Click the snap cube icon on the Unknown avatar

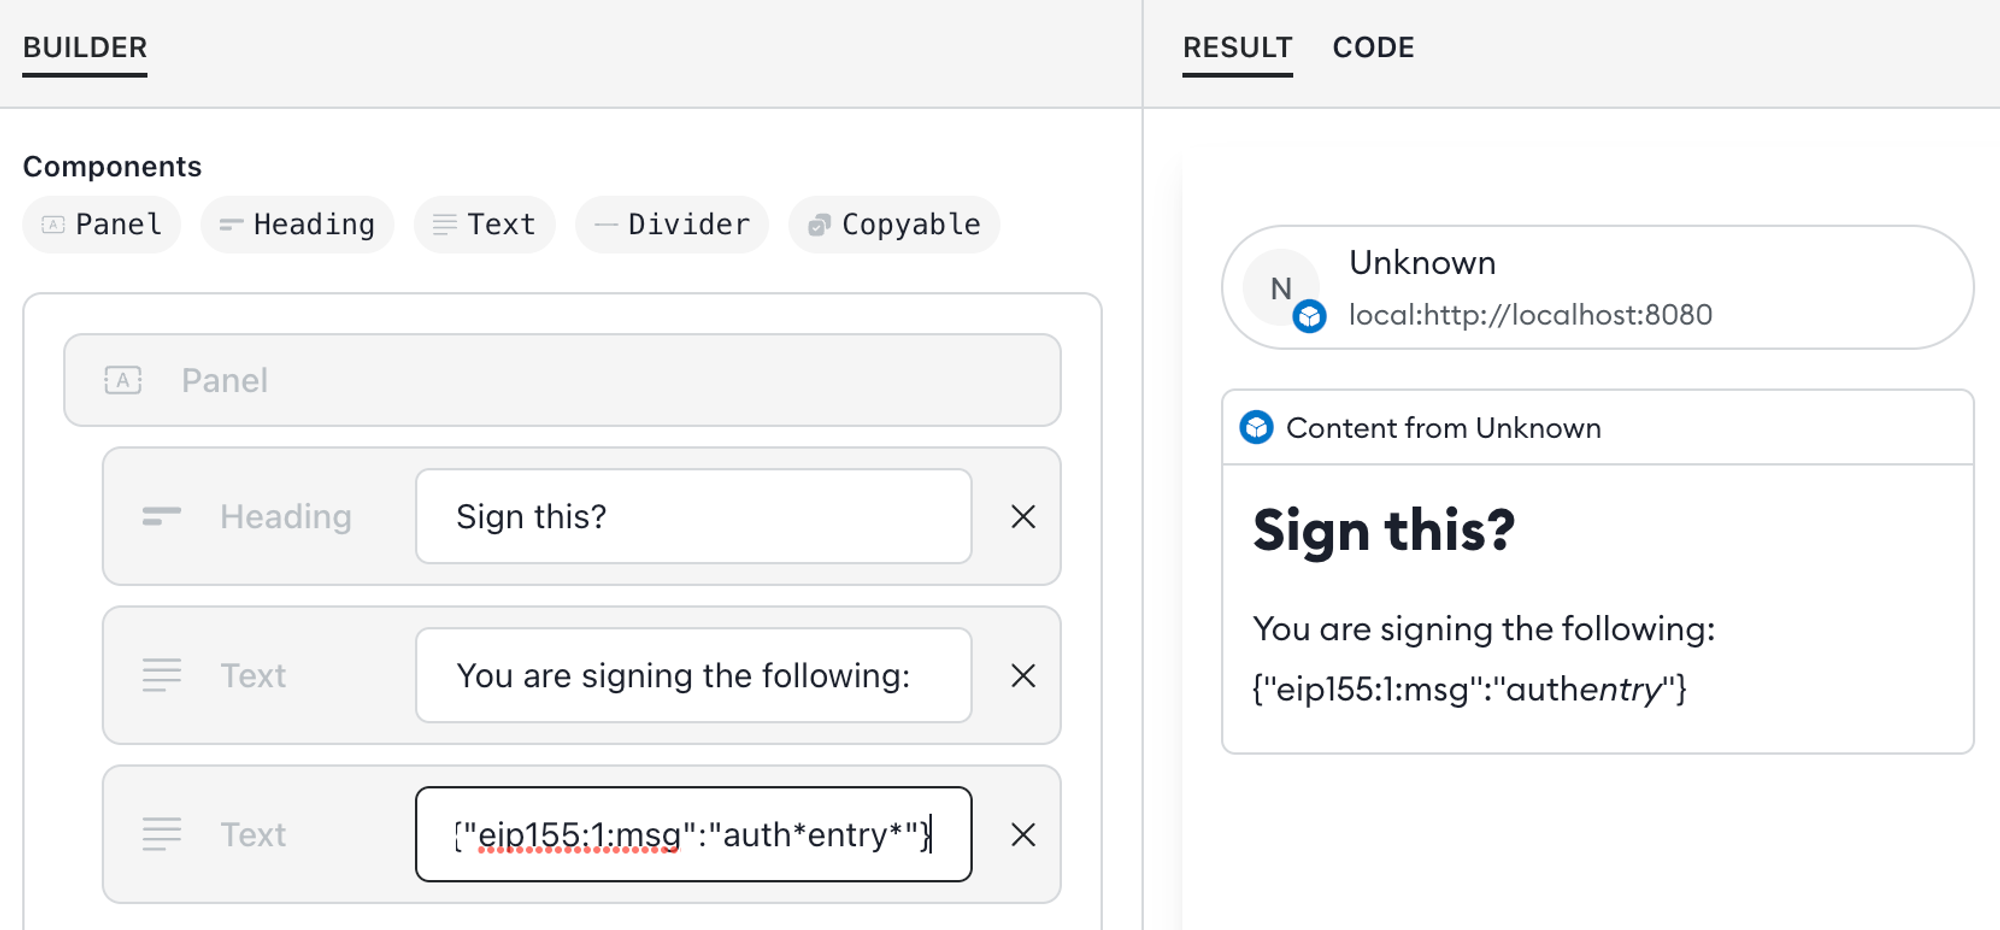[x=1308, y=316]
